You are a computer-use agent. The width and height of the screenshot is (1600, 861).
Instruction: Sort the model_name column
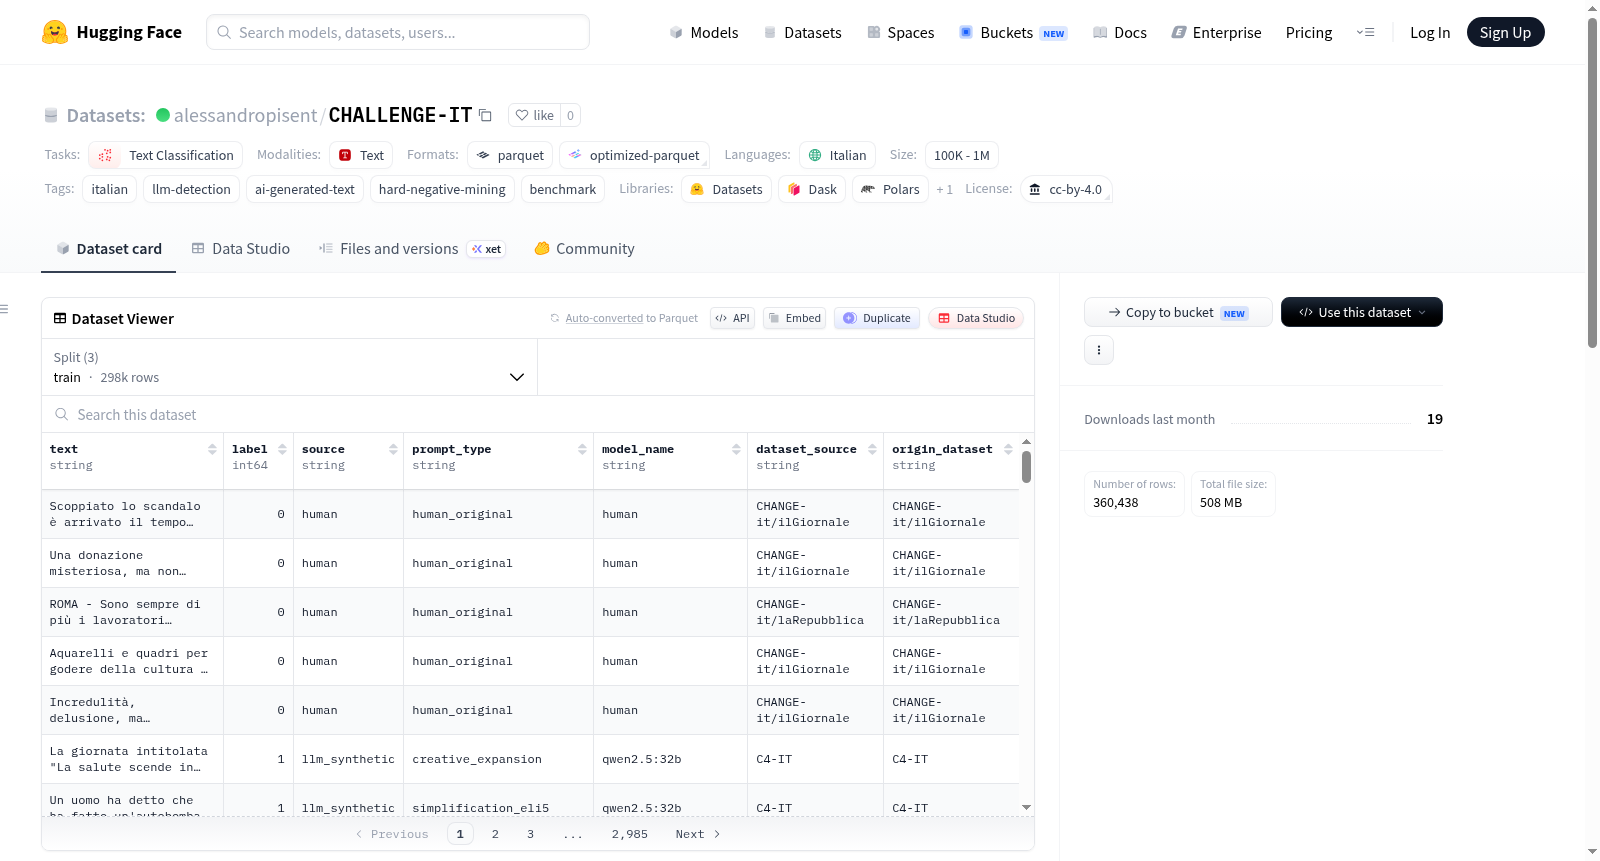pyautogui.click(x=737, y=450)
